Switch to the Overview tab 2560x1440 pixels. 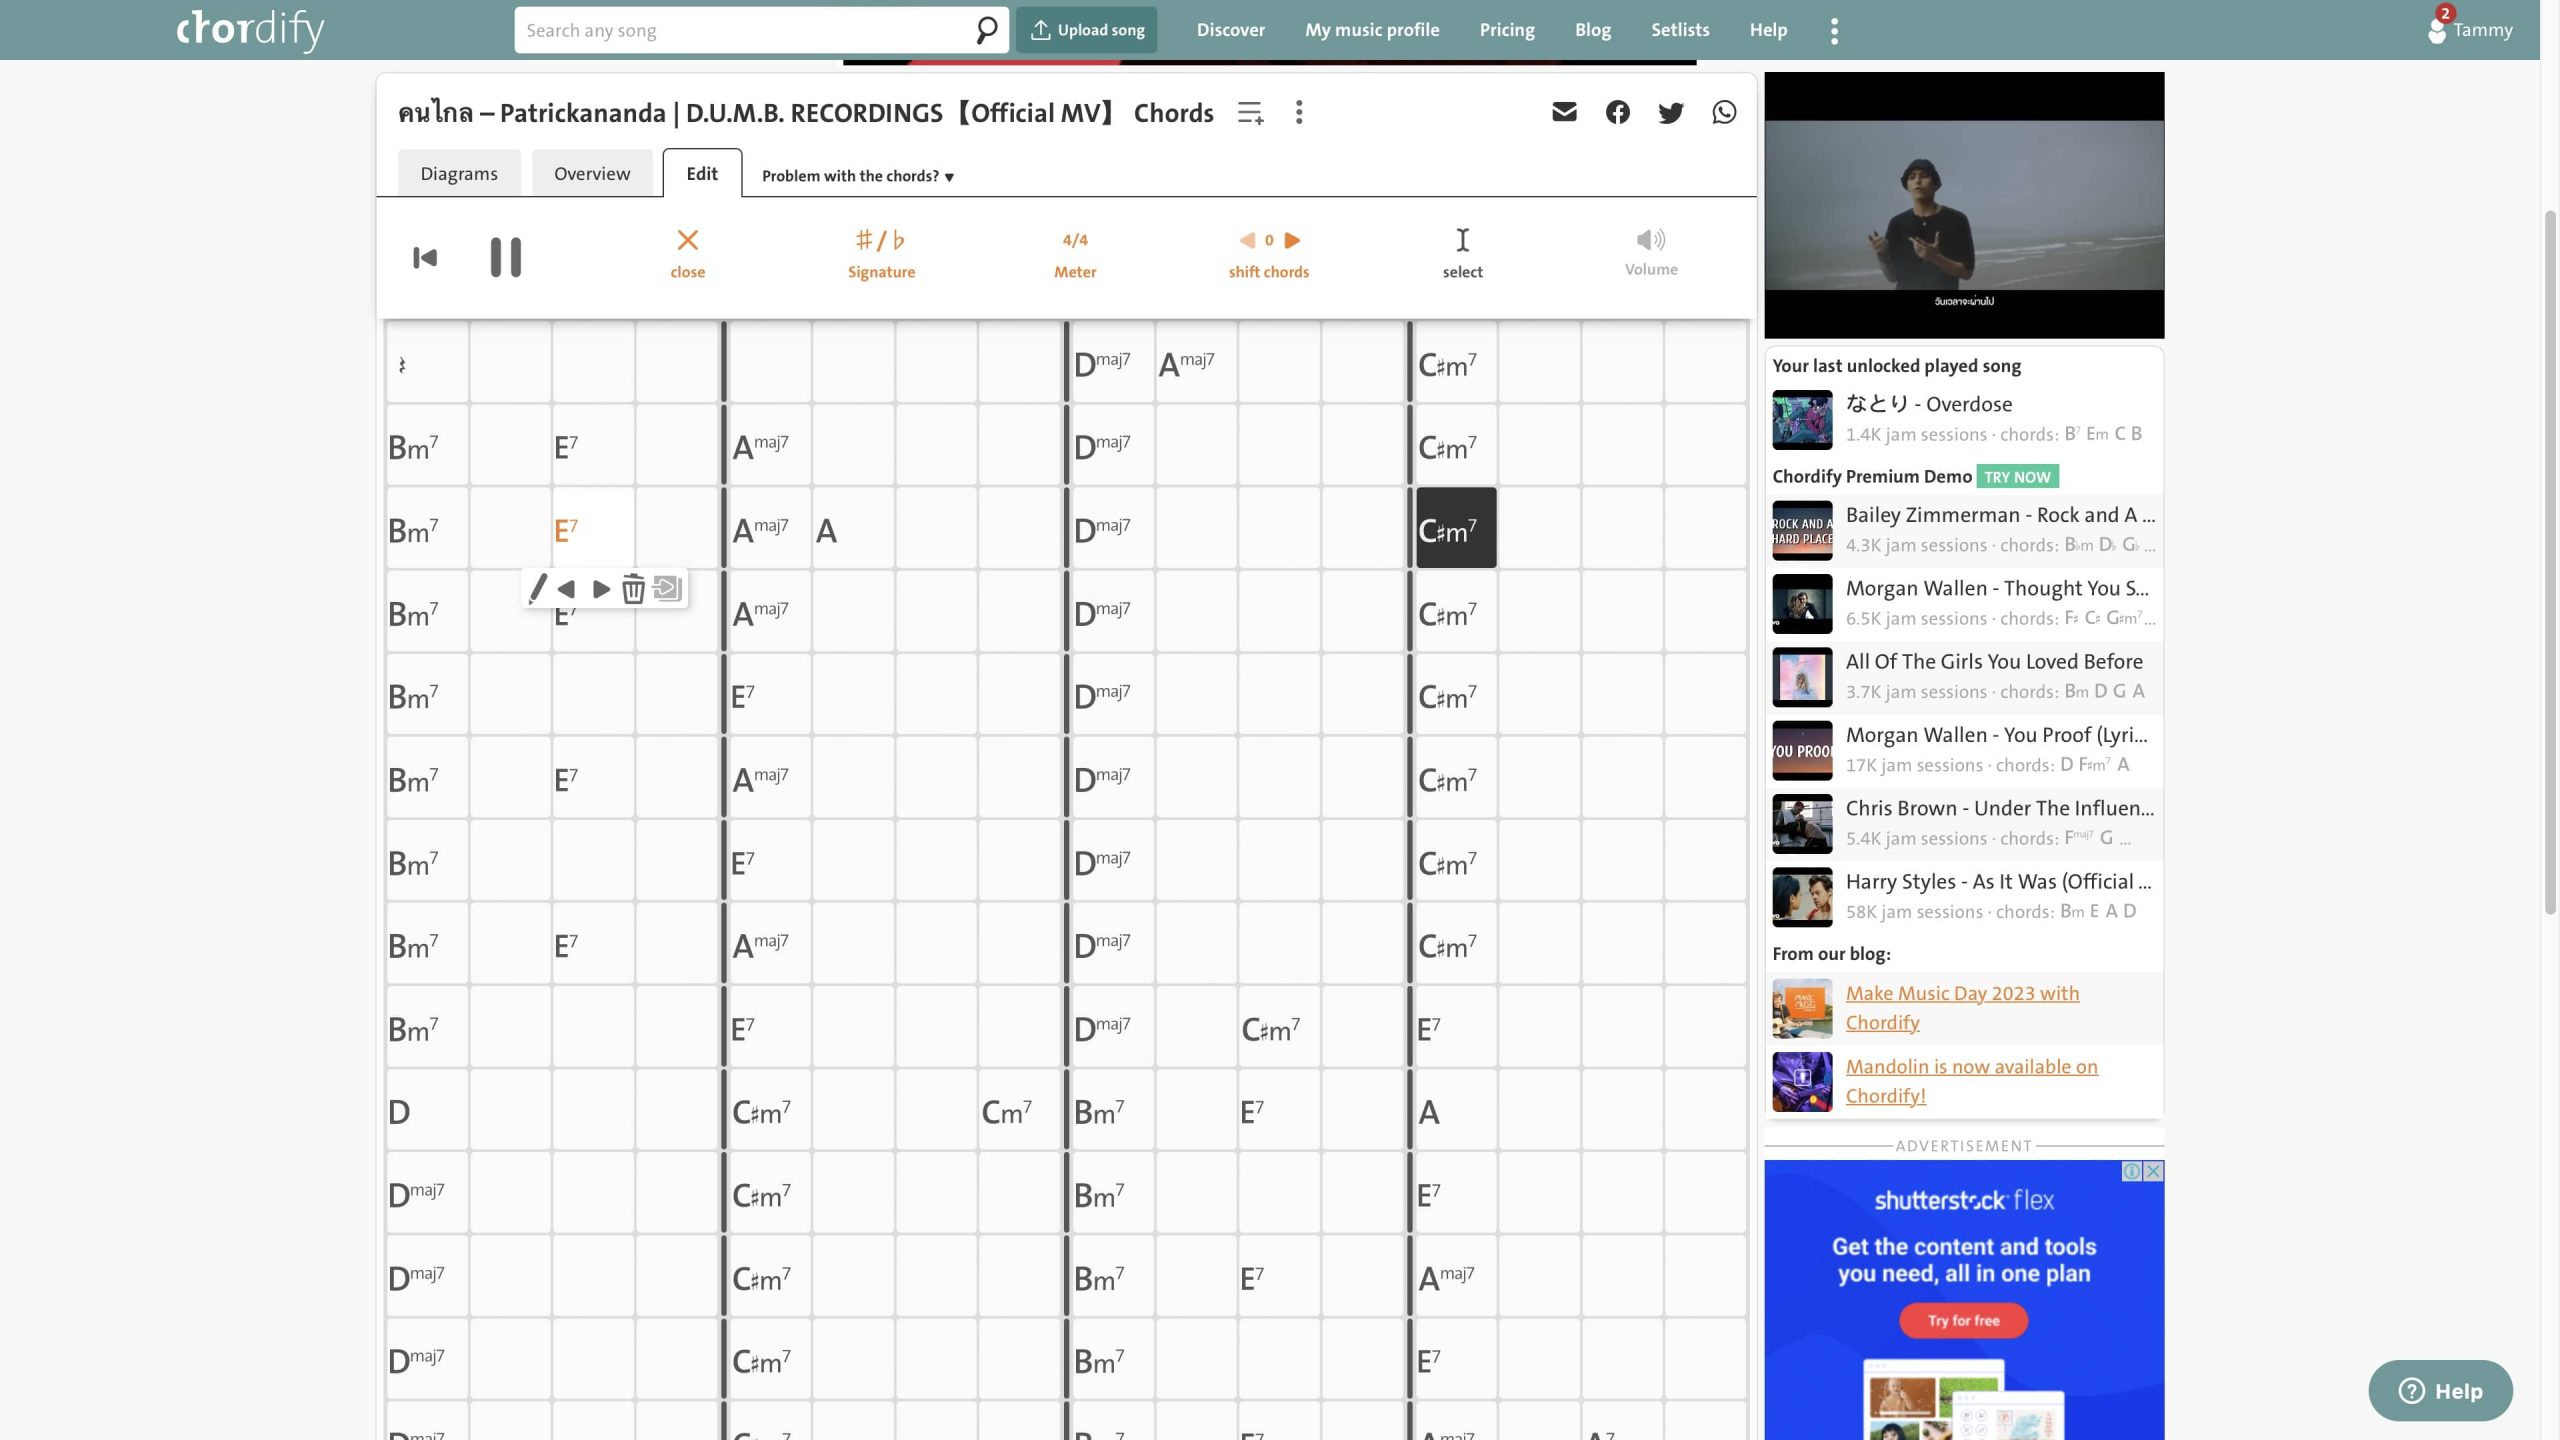592,174
